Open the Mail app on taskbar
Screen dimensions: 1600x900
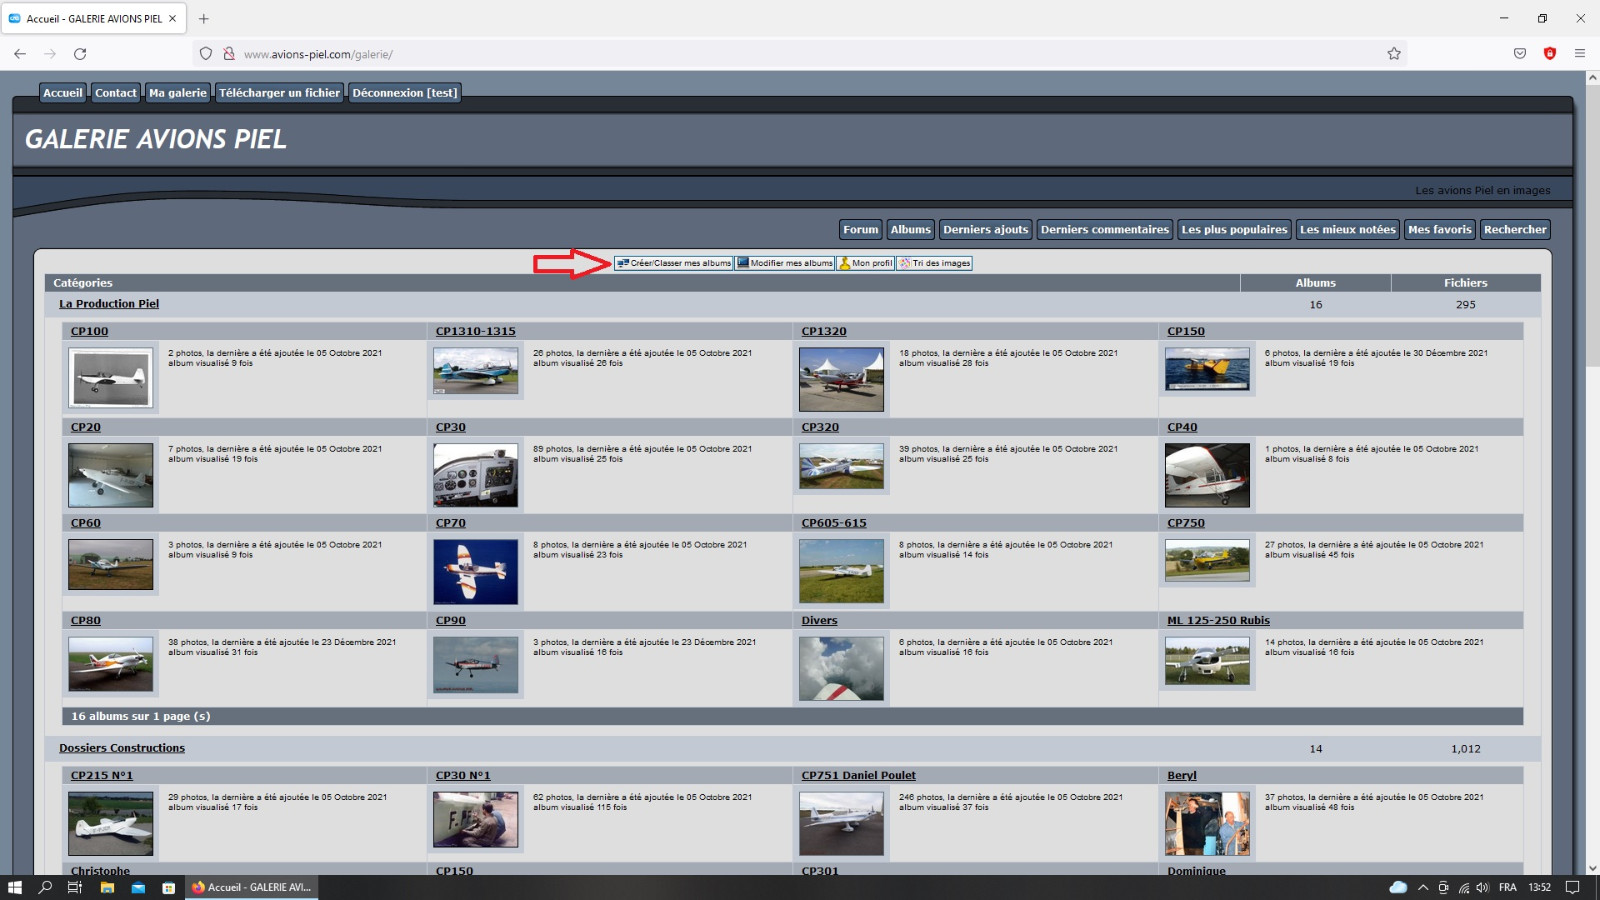tap(138, 887)
